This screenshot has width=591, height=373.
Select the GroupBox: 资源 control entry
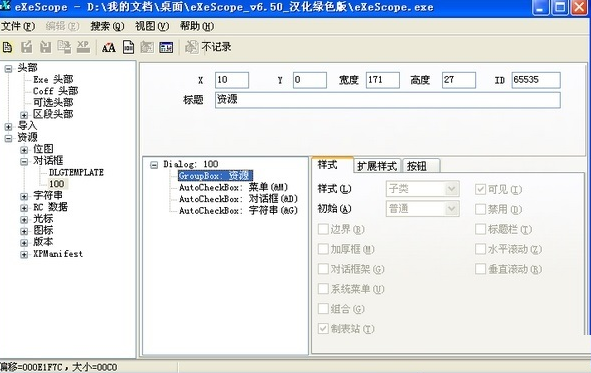[x=215, y=176]
